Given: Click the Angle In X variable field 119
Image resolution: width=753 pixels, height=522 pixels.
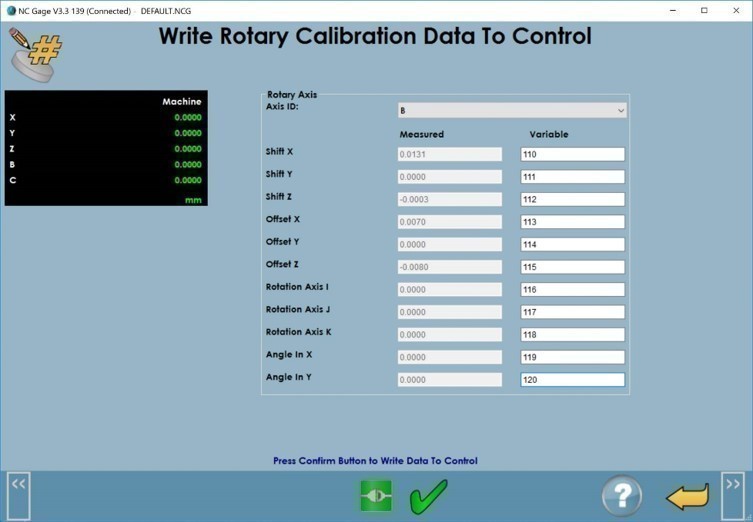Looking at the screenshot, I should click(572, 357).
